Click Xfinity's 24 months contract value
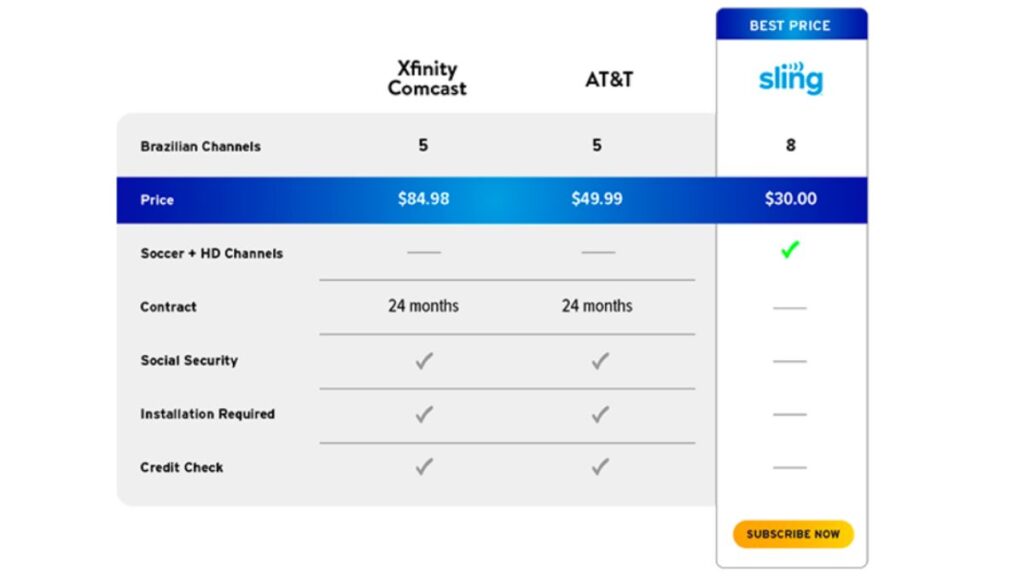Image resolution: width=1024 pixels, height=576 pixels. 423,306
